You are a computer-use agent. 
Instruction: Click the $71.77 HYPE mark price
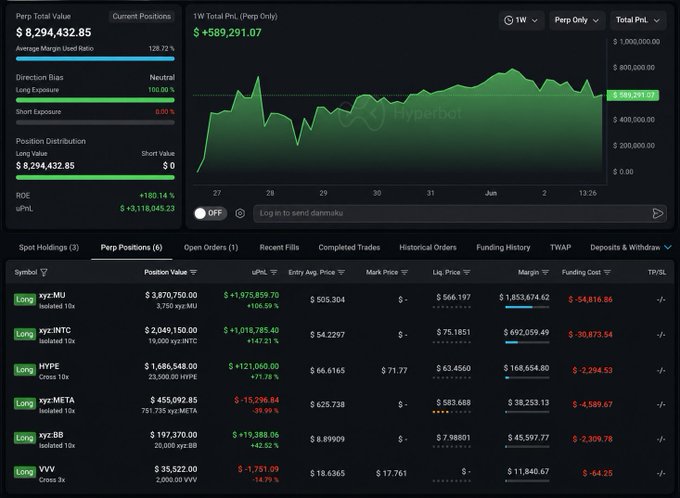[x=394, y=370]
